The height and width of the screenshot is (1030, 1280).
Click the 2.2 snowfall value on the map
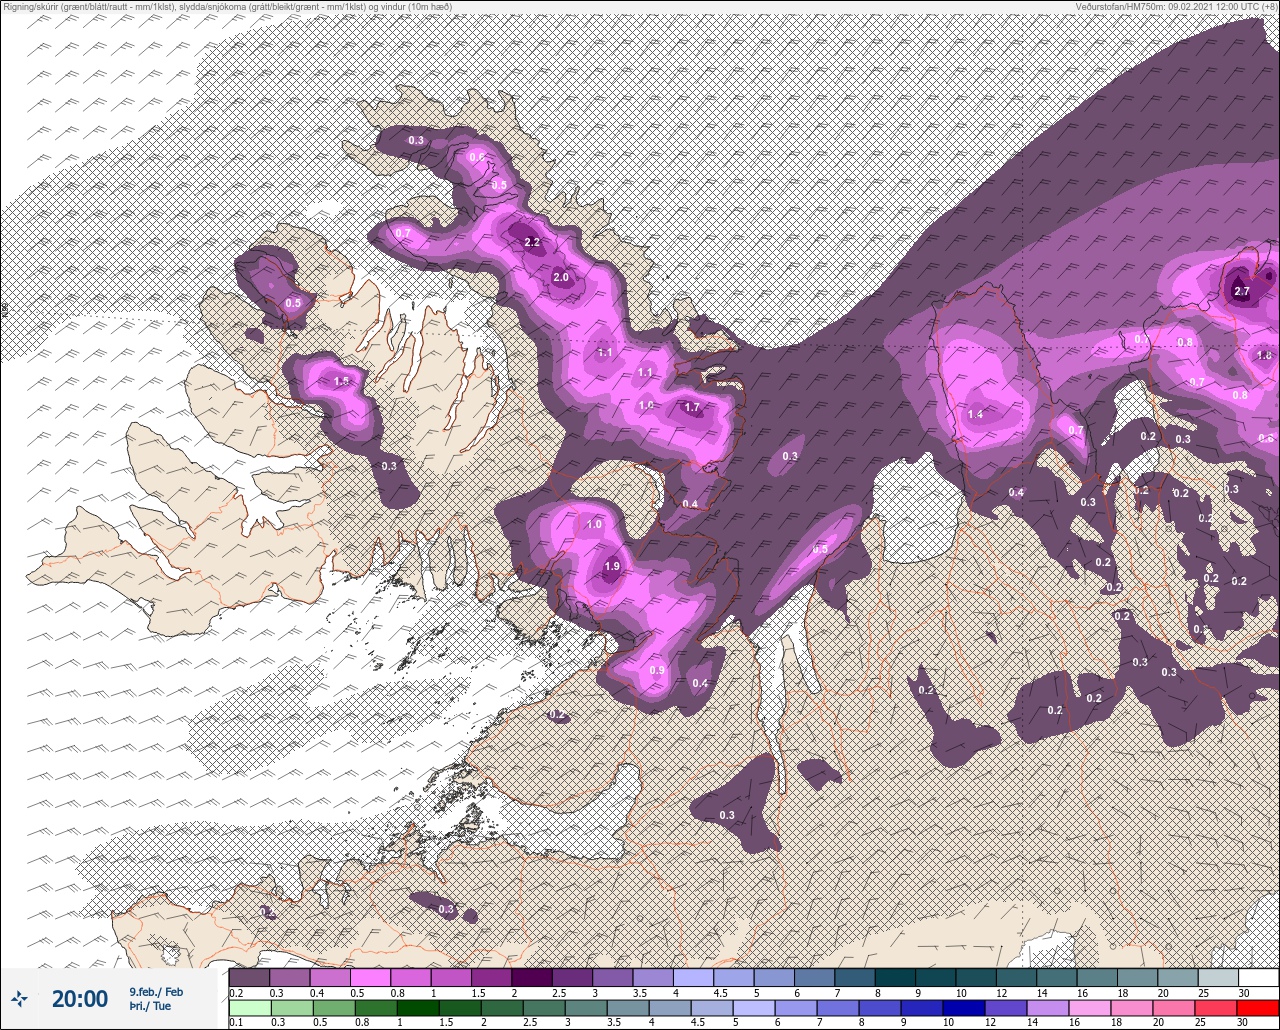pyautogui.click(x=532, y=242)
